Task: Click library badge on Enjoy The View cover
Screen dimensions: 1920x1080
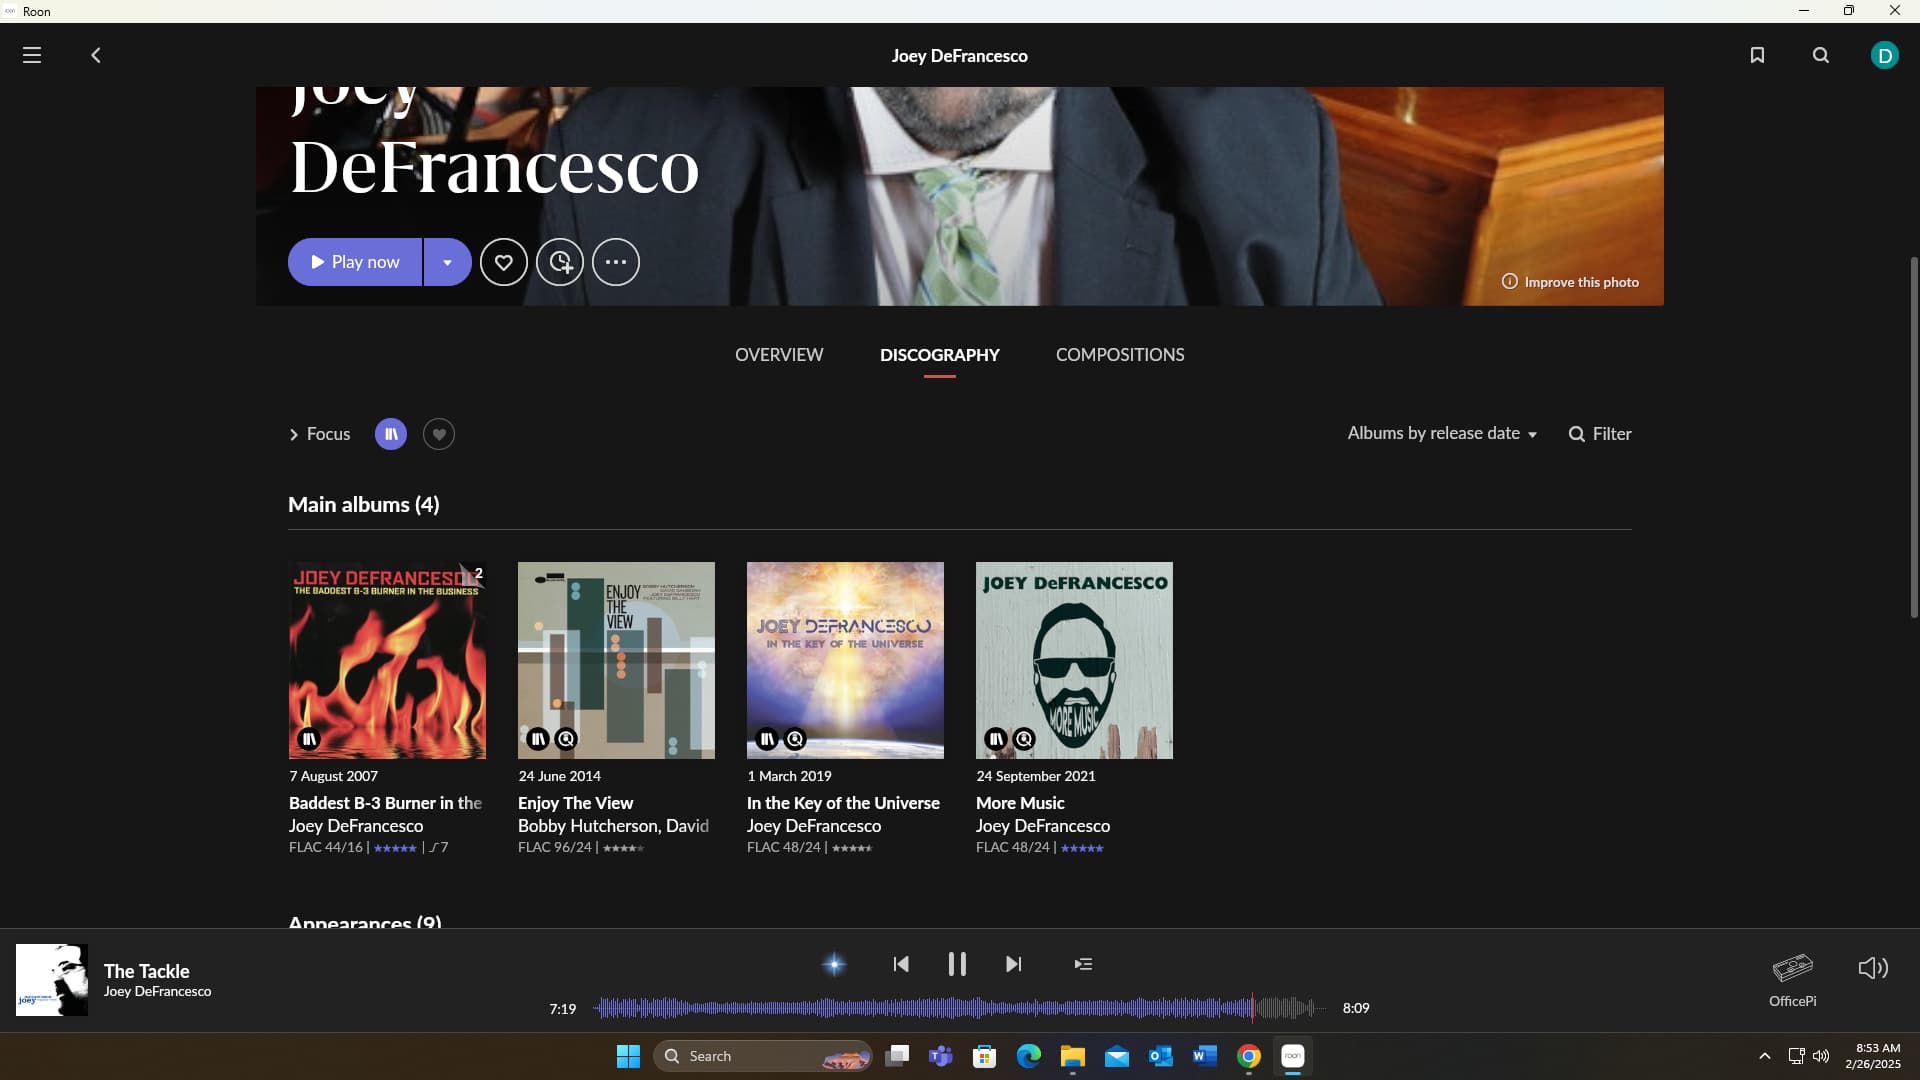Action: tap(538, 739)
